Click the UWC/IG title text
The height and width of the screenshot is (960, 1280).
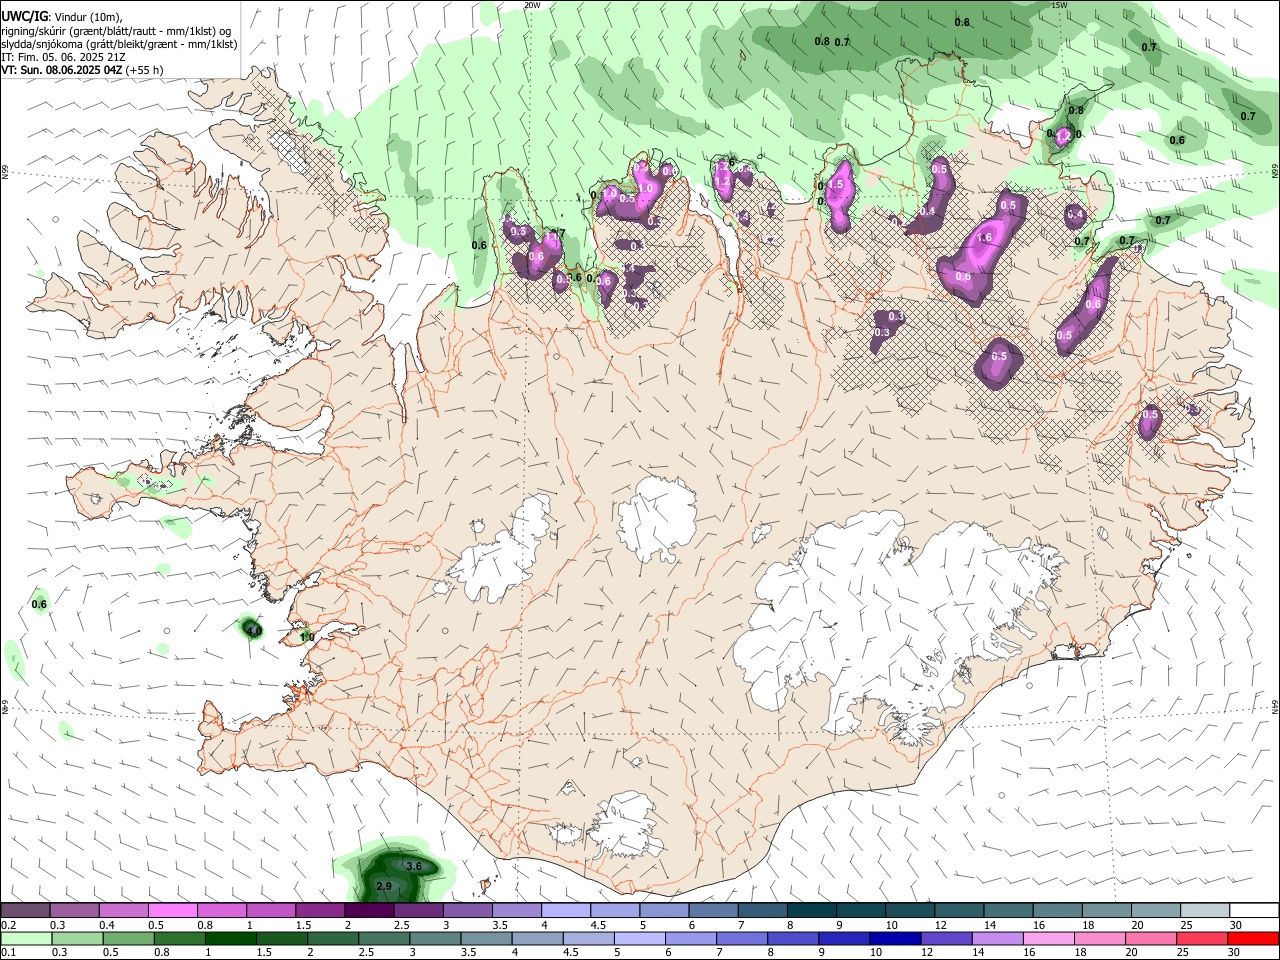(24, 17)
